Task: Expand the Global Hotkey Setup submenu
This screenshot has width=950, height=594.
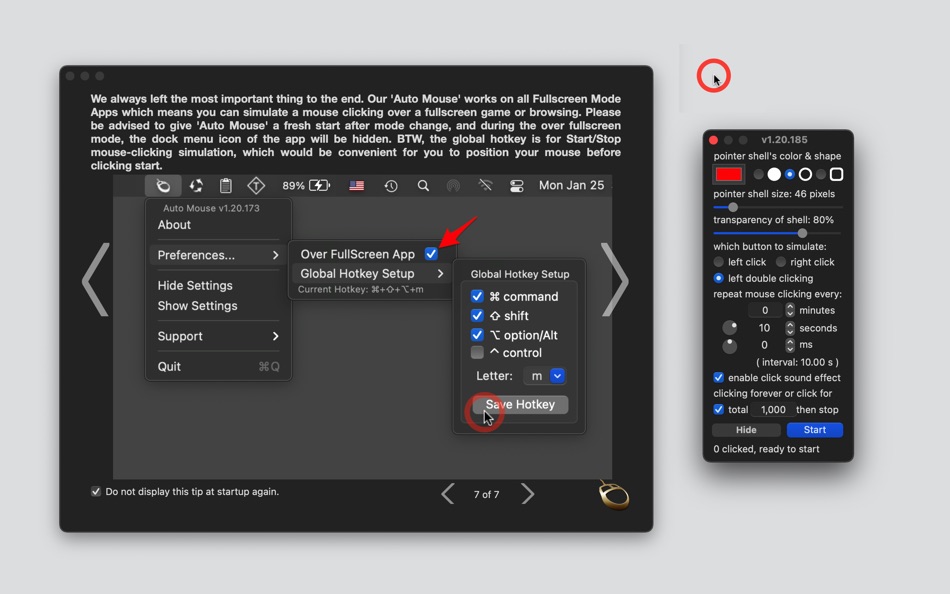Action: click(372, 273)
